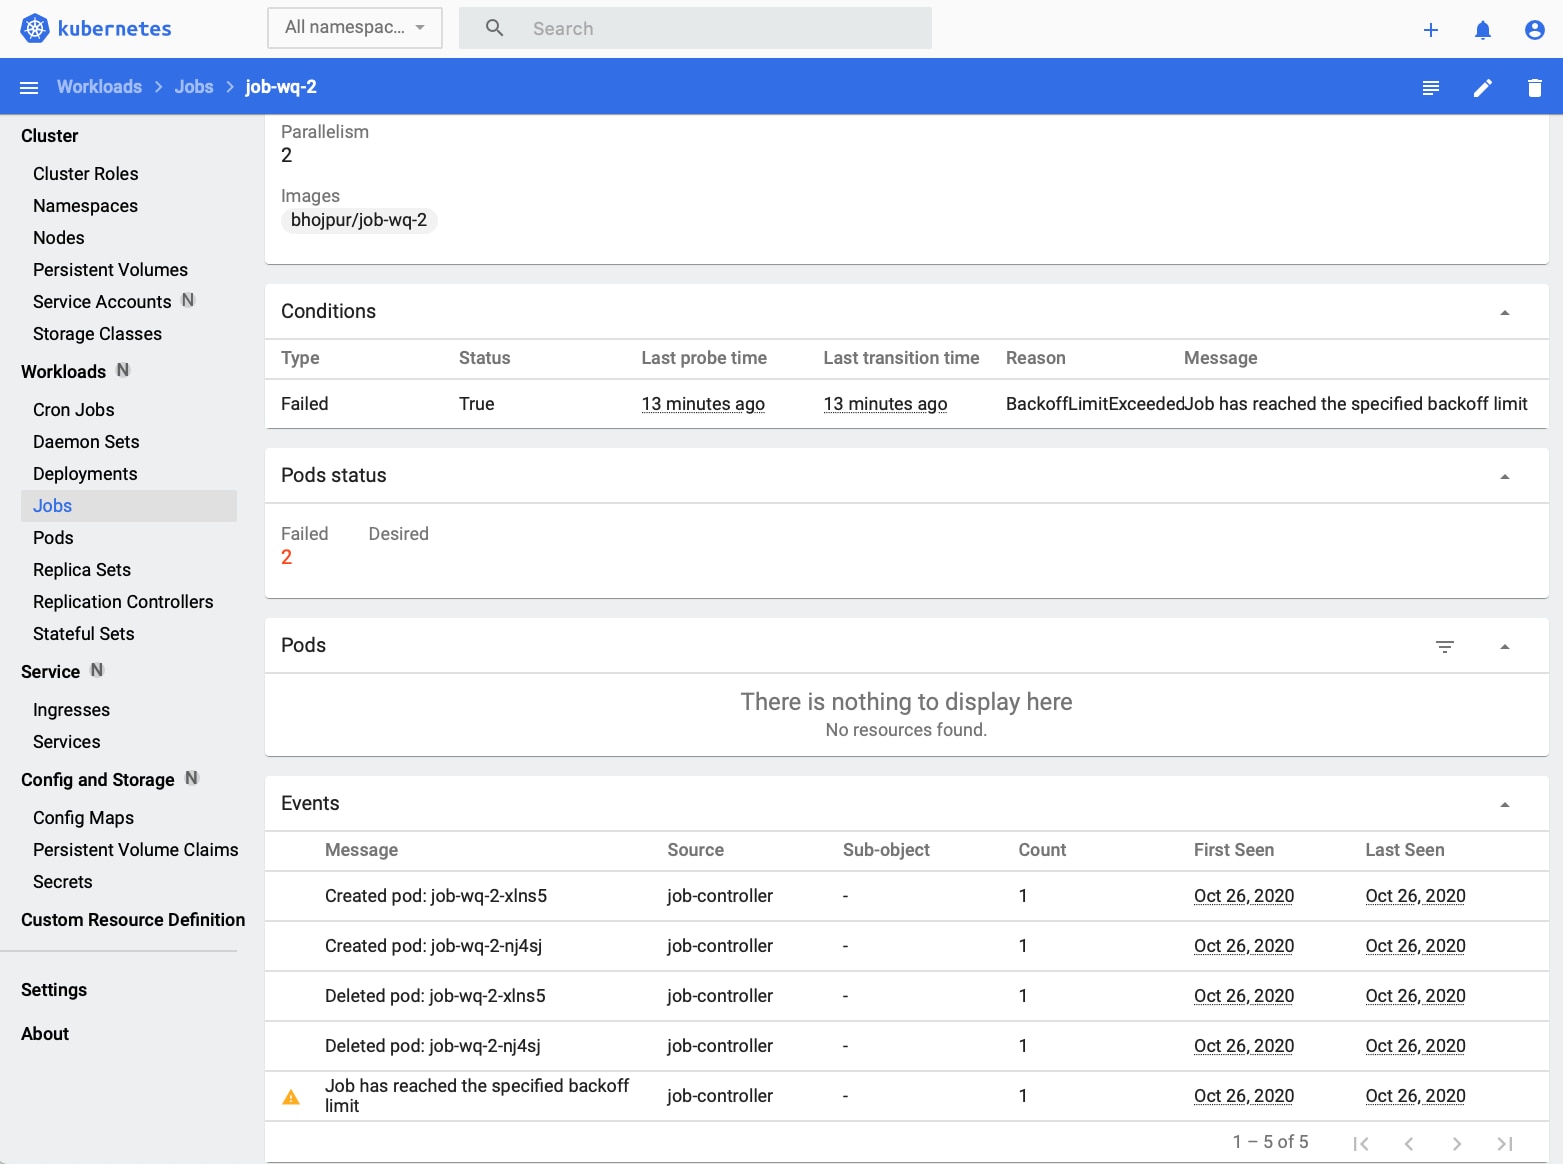1563x1164 pixels.
Task: Select Cron Jobs in the sidebar
Action: tap(73, 409)
